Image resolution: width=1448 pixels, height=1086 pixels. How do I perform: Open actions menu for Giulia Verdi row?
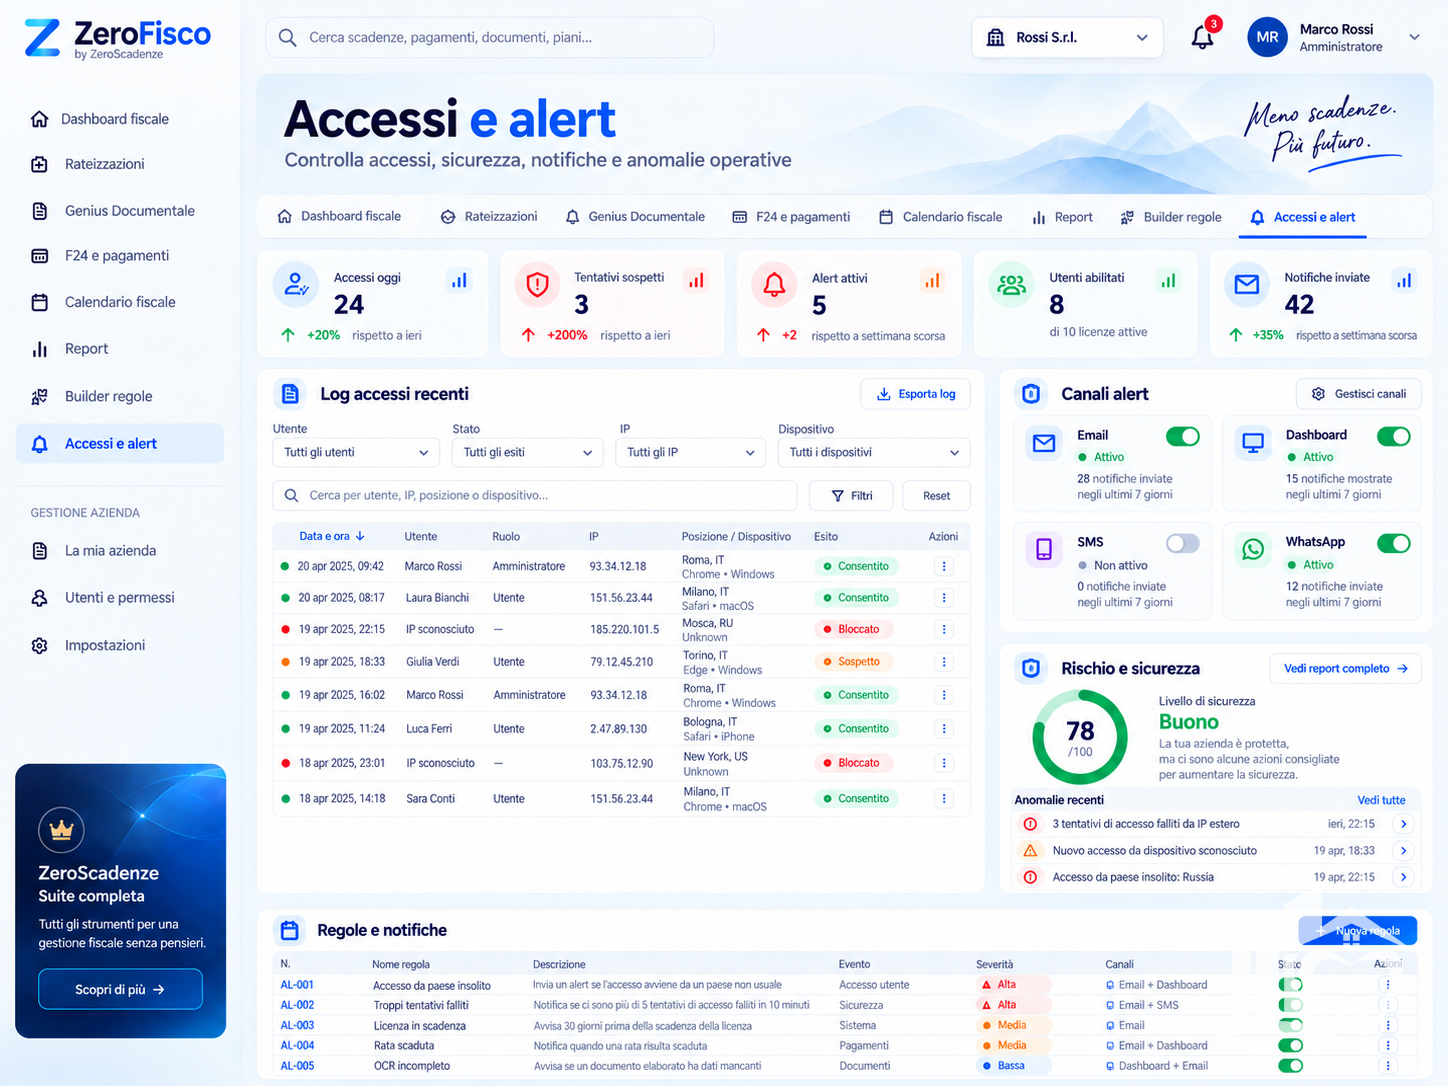click(x=943, y=662)
